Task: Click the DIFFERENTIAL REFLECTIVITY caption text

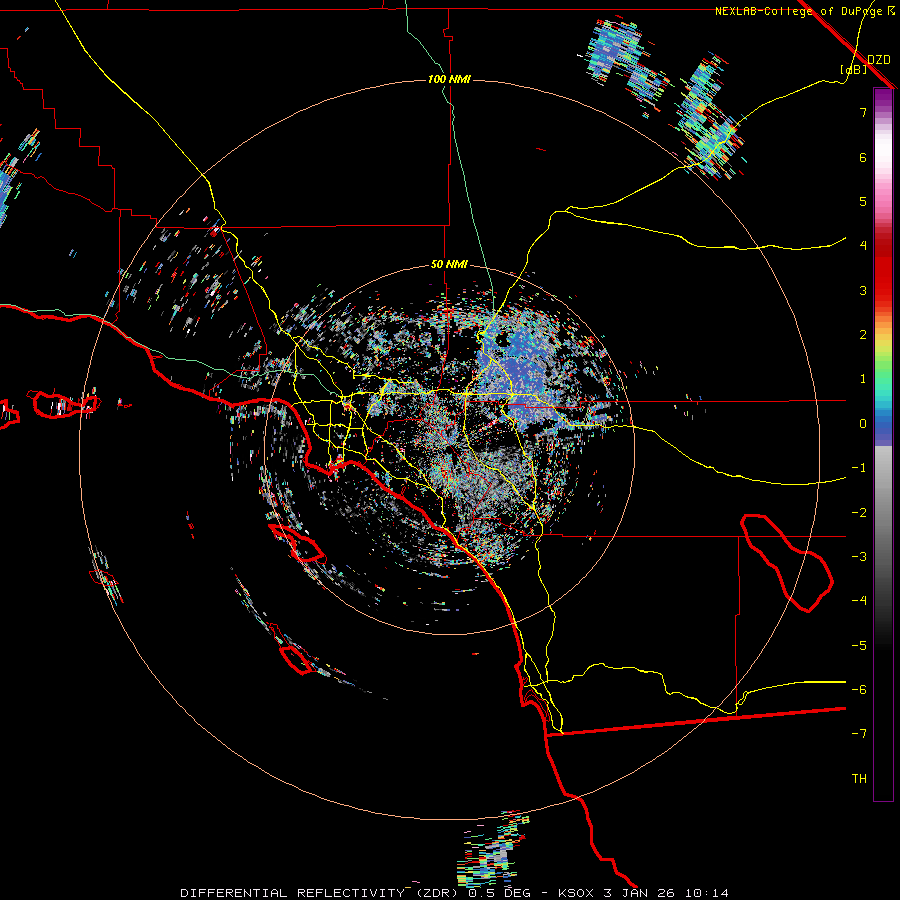Action: point(291,893)
